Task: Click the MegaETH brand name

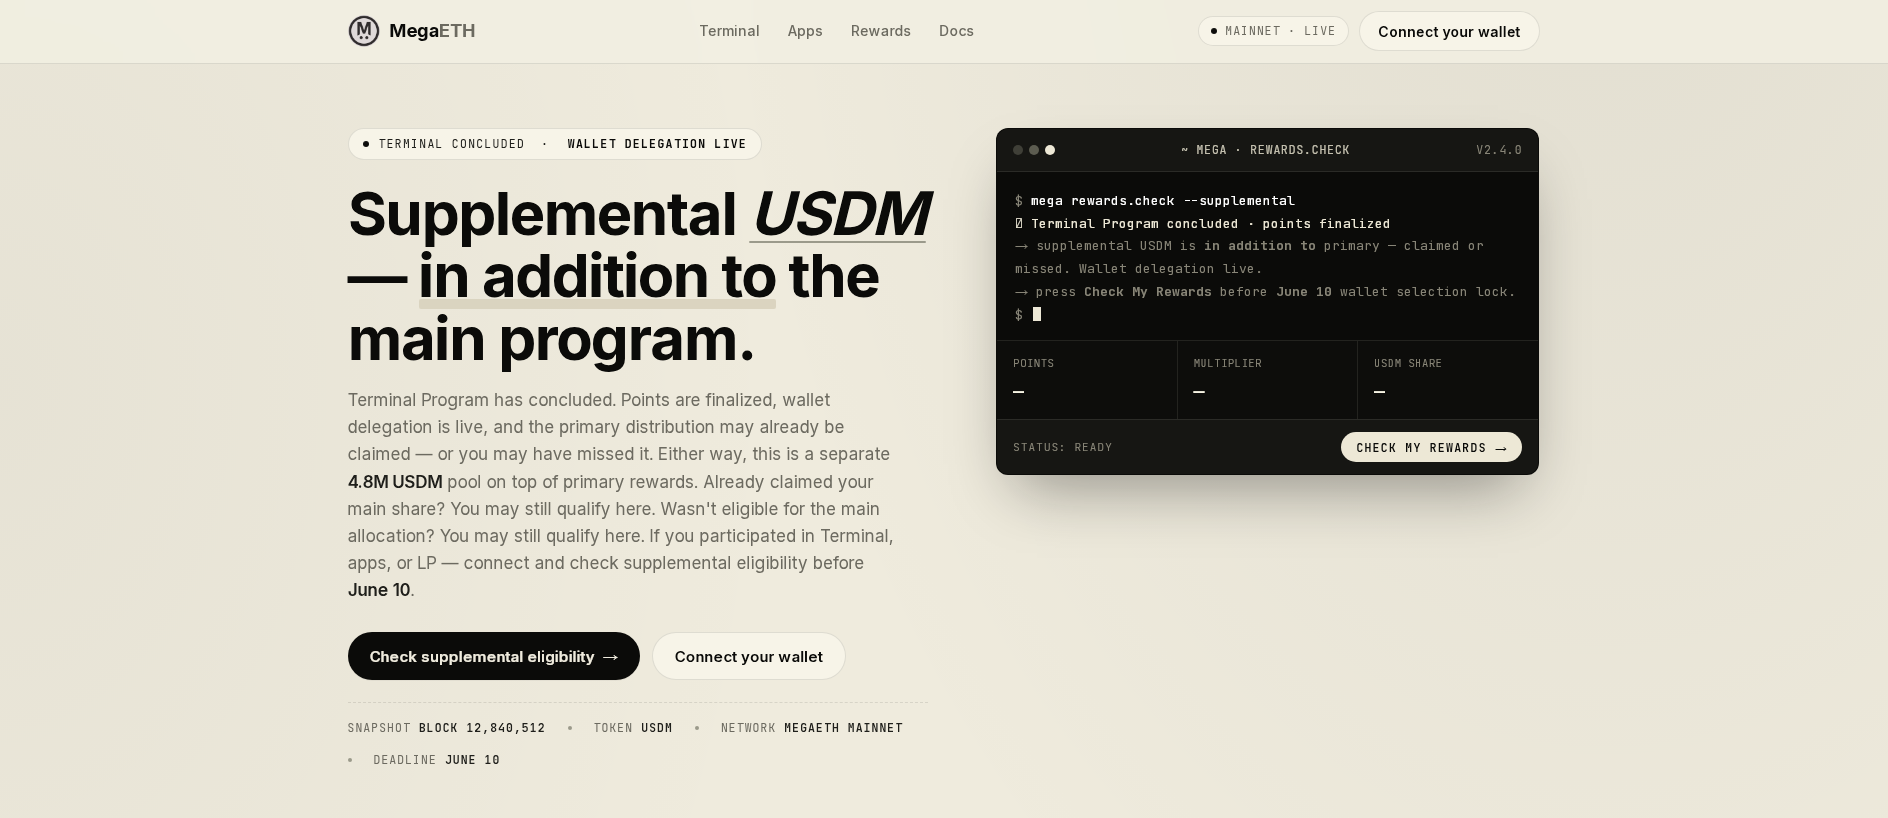Action: (x=432, y=31)
